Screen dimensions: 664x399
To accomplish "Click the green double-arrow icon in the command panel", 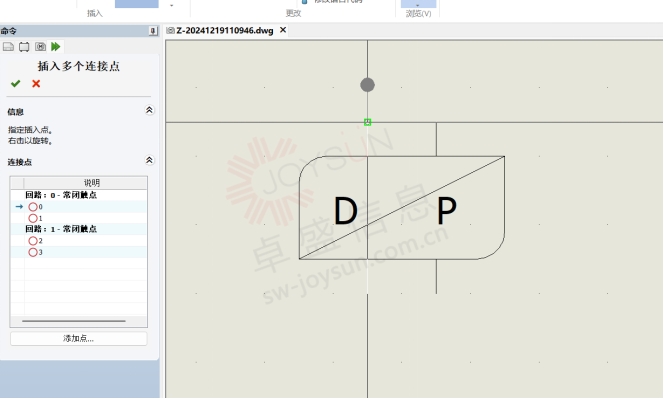I will 55,47.
